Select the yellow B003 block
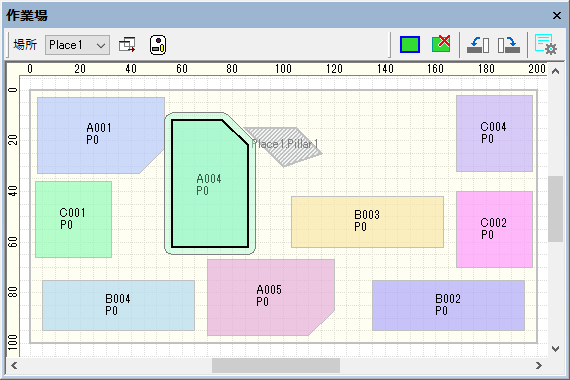This screenshot has width=570, height=380. (x=367, y=221)
